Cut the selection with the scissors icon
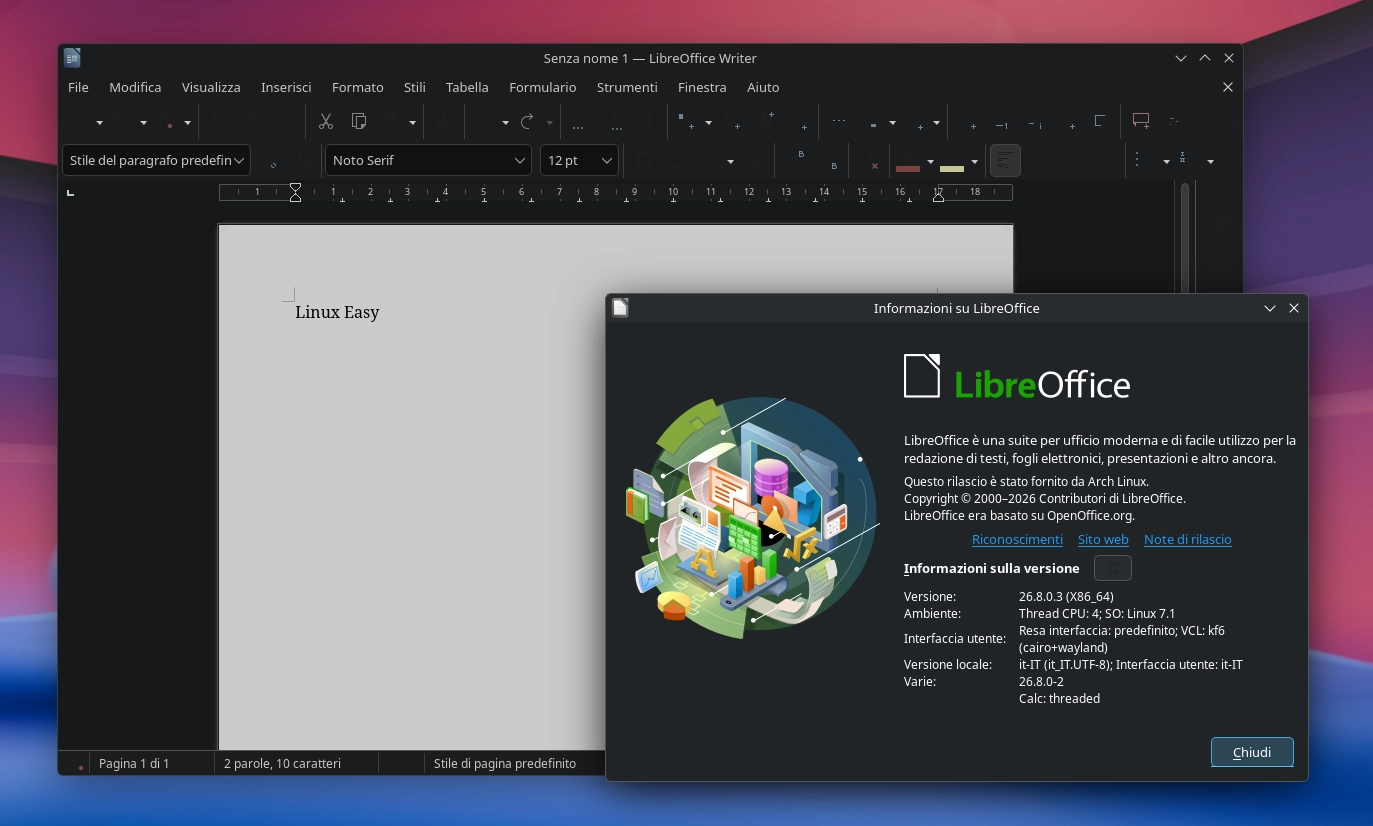The height and width of the screenshot is (826, 1373). (325, 122)
